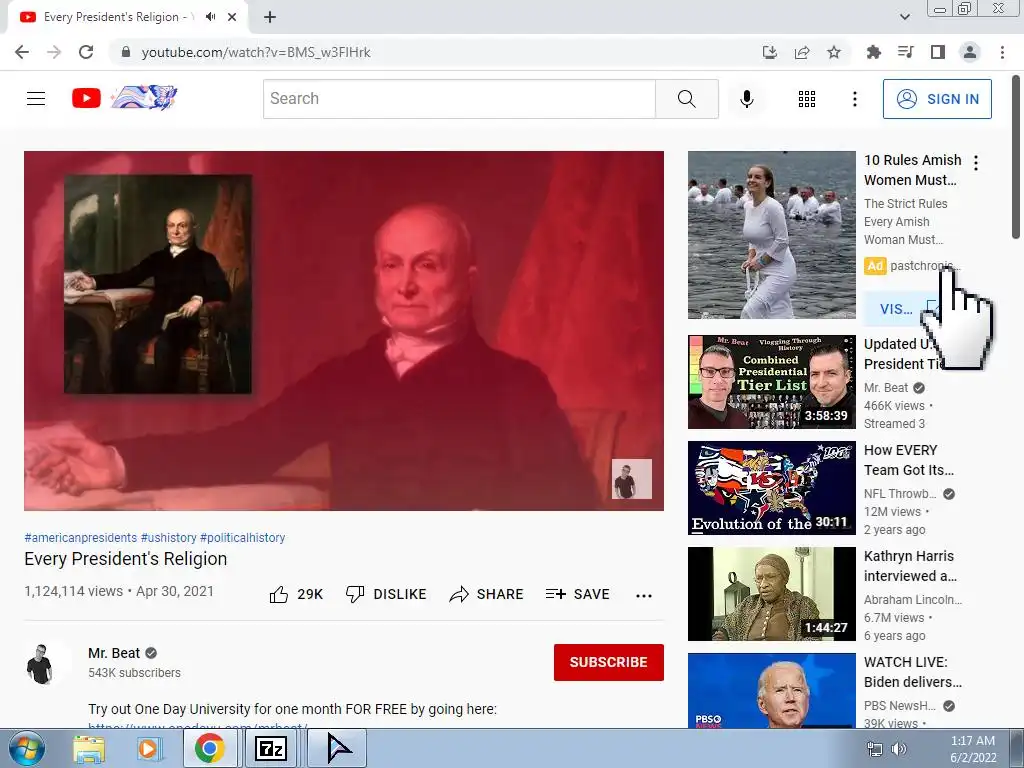The width and height of the screenshot is (1024, 768).
Task: Open 10 Rules Amish Women ad thumbnail
Action: pyautogui.click(x=771, y=235)
